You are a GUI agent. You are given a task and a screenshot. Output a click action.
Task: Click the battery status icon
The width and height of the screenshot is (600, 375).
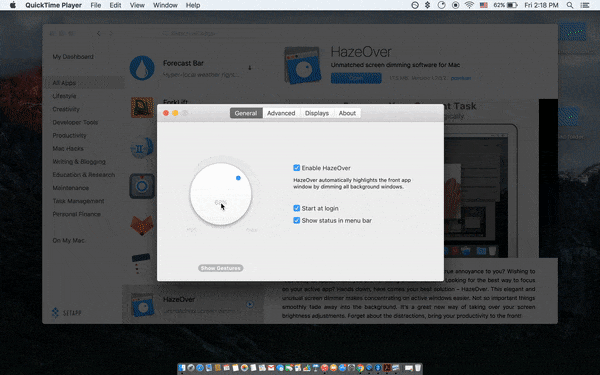[x=512, y=5]
